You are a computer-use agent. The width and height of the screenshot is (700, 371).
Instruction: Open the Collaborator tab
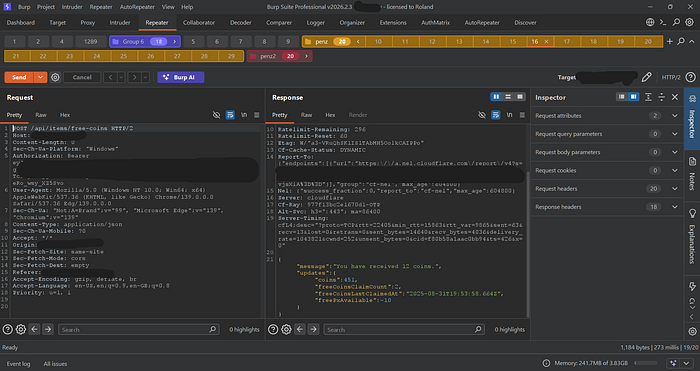[x=199, y=22]
